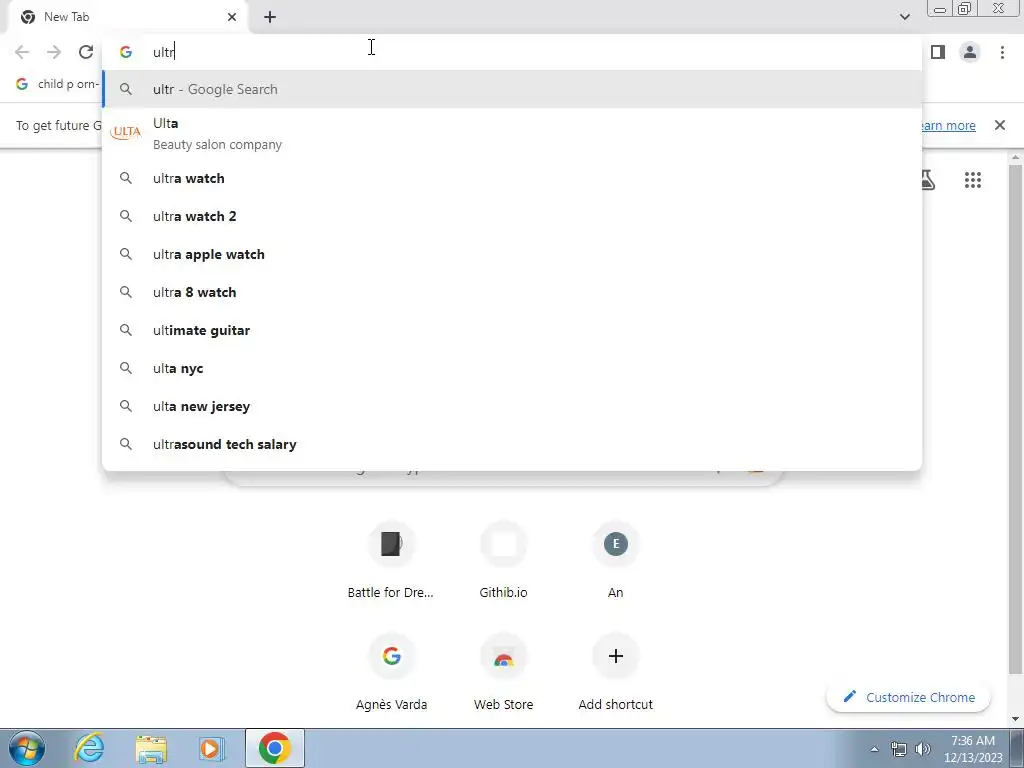
Task: Open the Githib.io shortcut
Action: (503, 560)
